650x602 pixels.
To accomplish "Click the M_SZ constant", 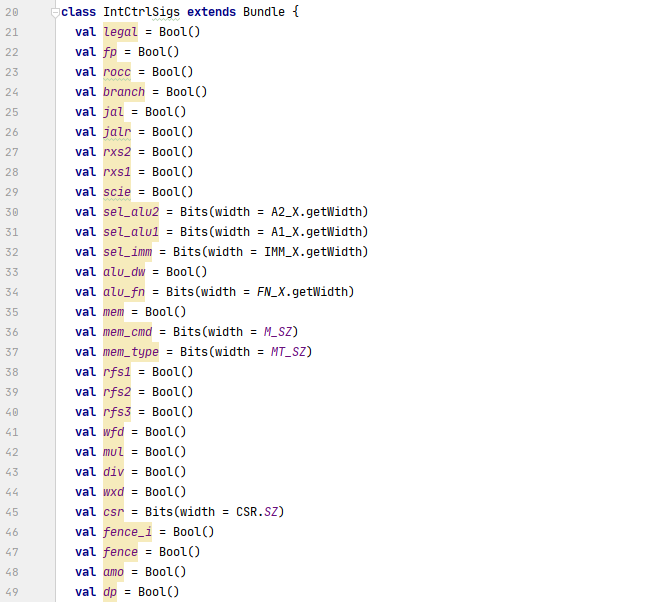I will coord(278,332).
